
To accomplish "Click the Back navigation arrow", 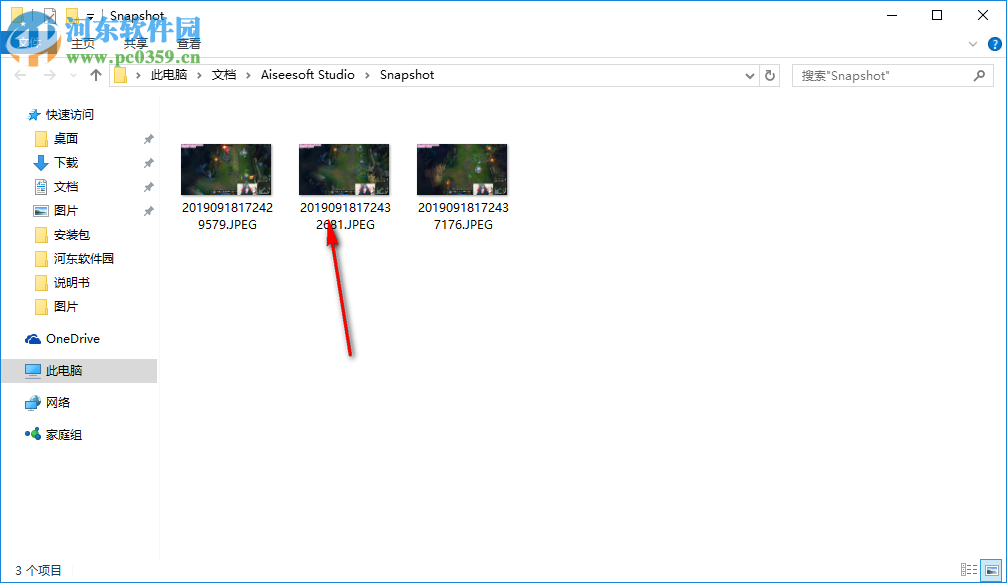I will coord(18,74).
